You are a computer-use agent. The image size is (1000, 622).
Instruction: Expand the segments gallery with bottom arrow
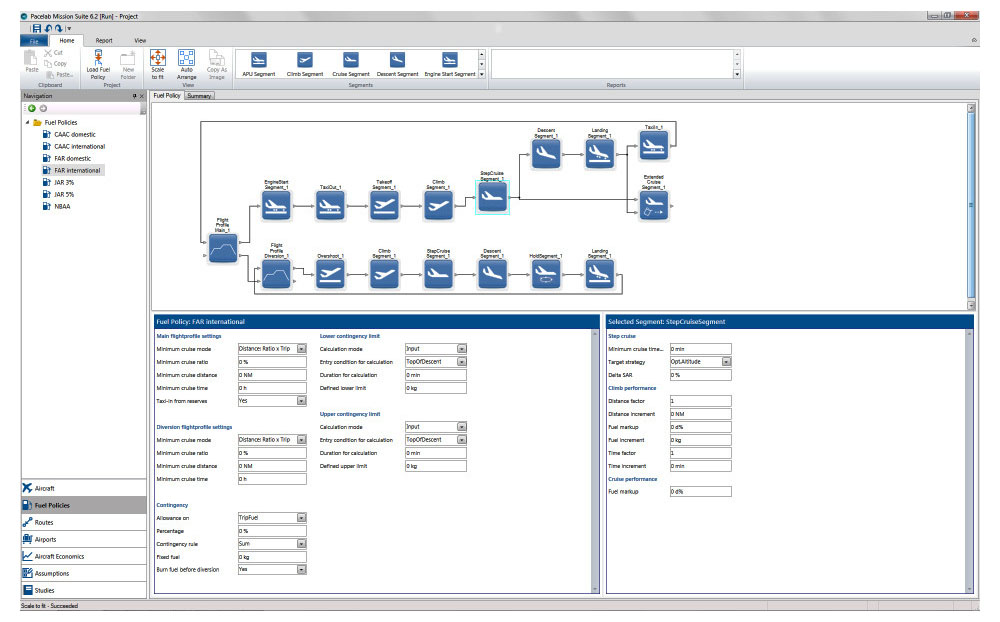coord(482,75)
